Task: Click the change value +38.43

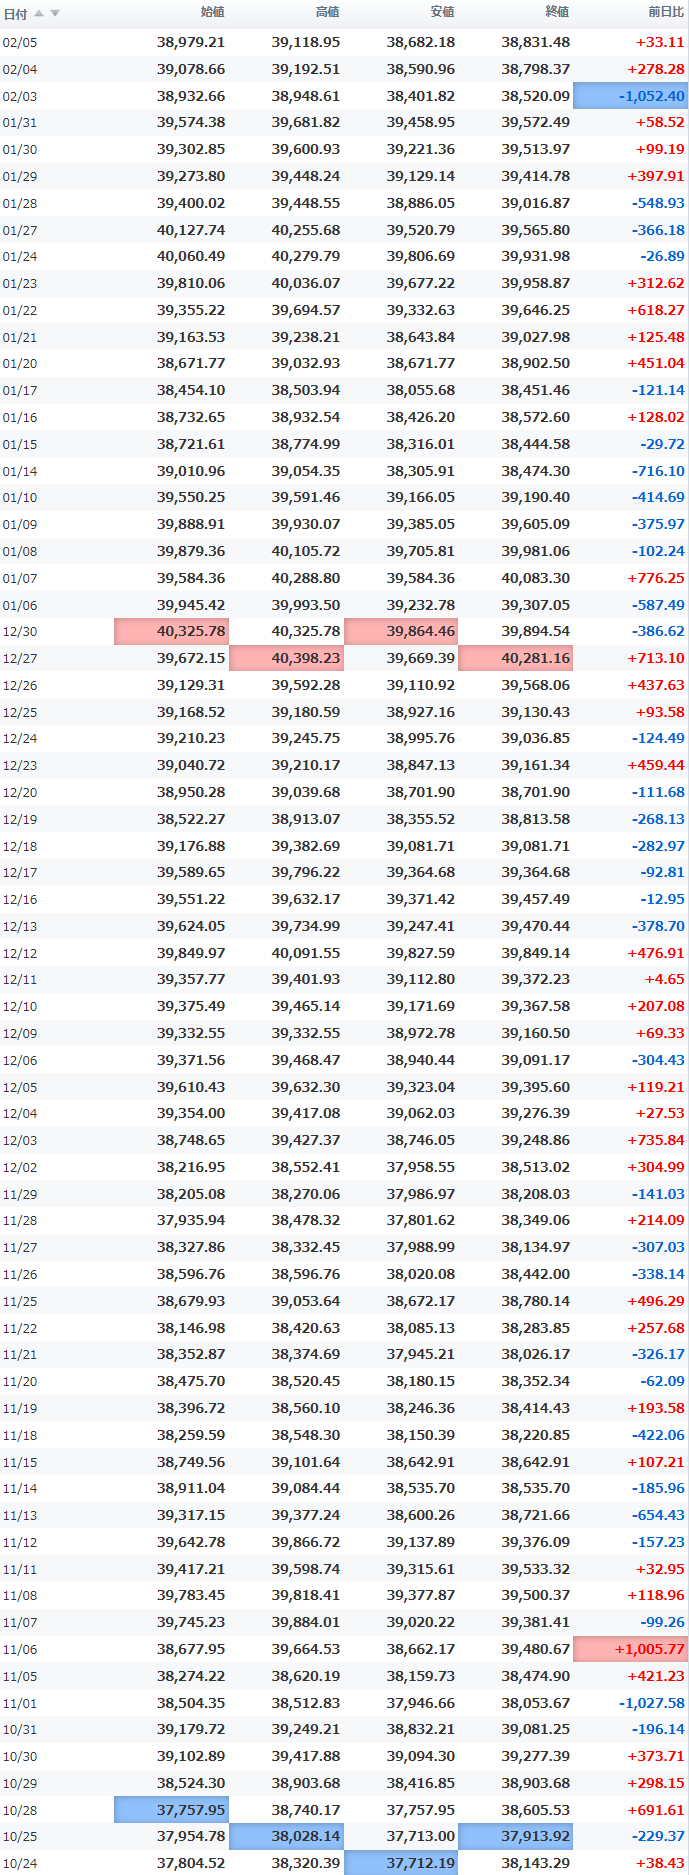Action: pos(661,1863)
